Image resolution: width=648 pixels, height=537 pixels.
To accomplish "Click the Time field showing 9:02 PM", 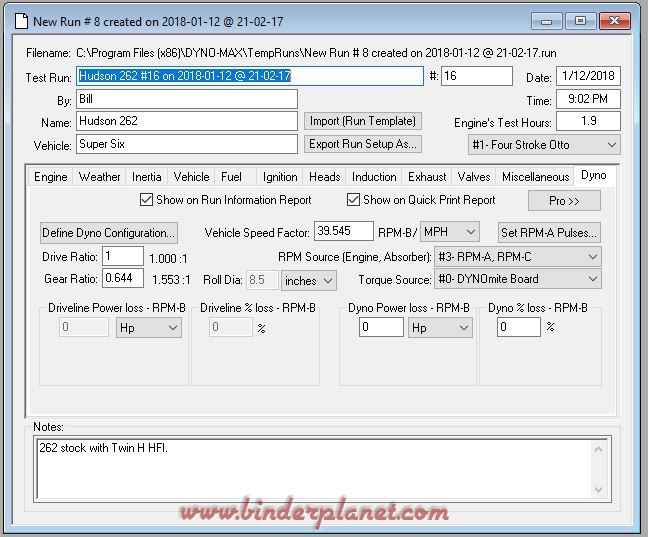I will pos(588,99).
